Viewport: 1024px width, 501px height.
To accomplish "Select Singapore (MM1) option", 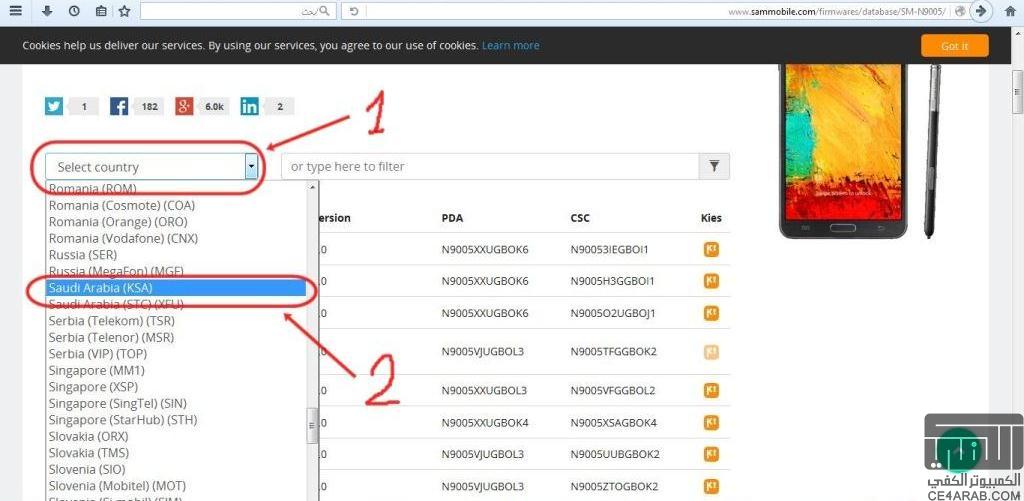I will point(176,370).
